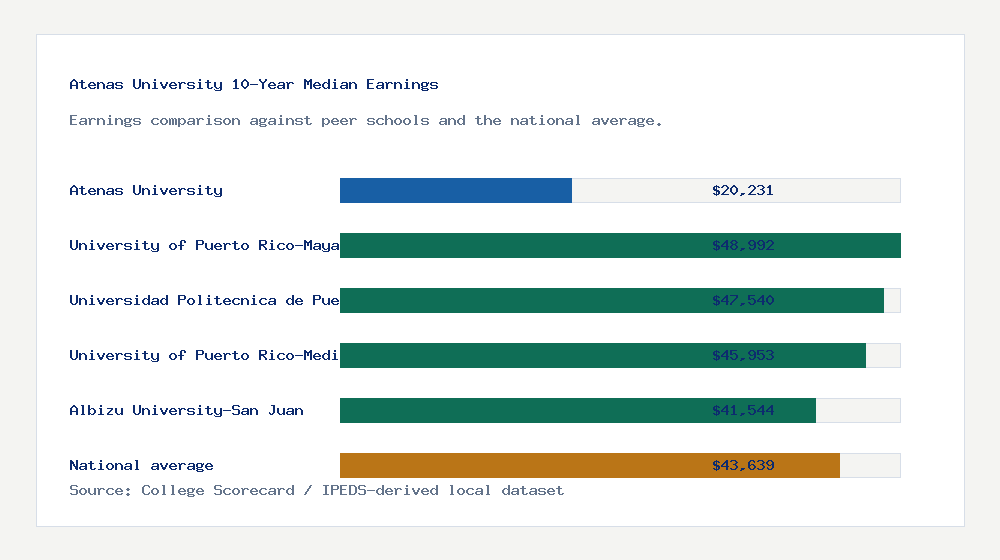
Task: Click the blue Atenas University earnings bar
Action: point(456,191)
